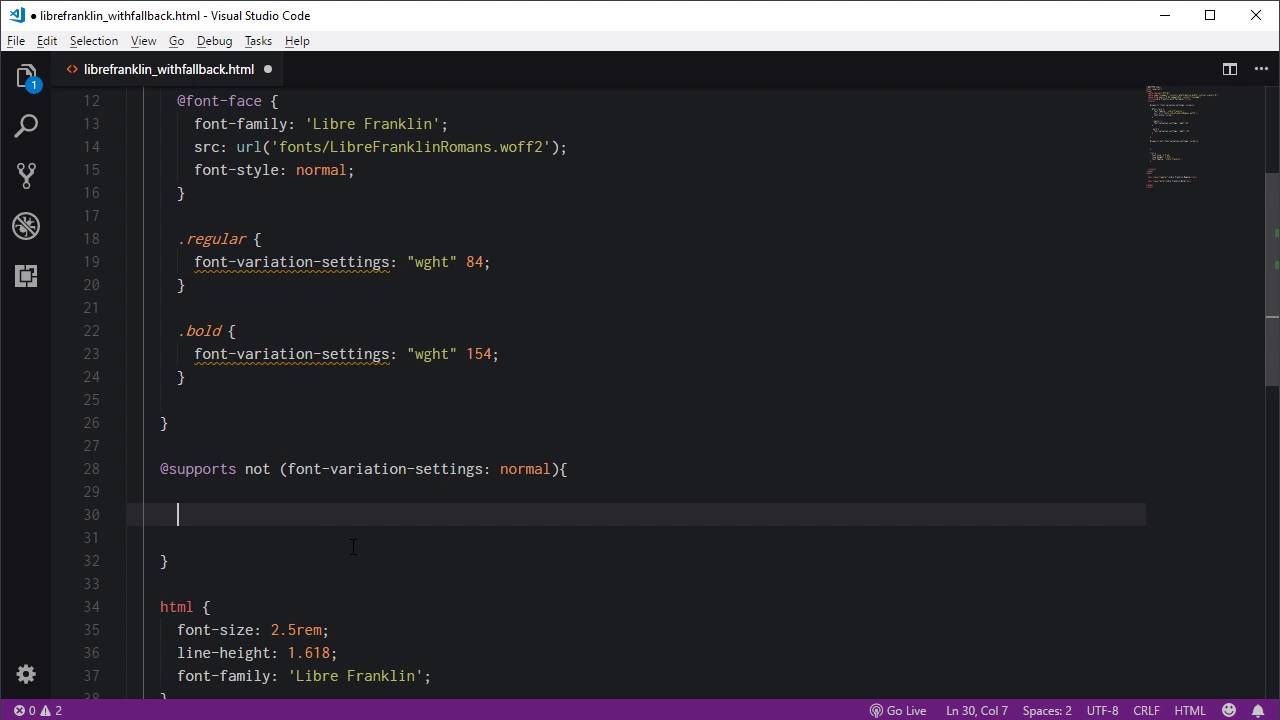This screenshot has width=1280, height=720.
Task: Change file encoding UTF-8
Action: tap(1102, 710)
